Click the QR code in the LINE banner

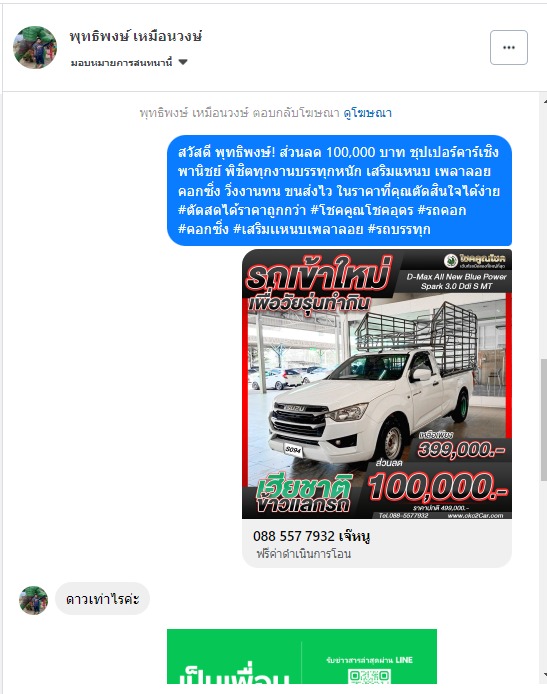(369, 677)
